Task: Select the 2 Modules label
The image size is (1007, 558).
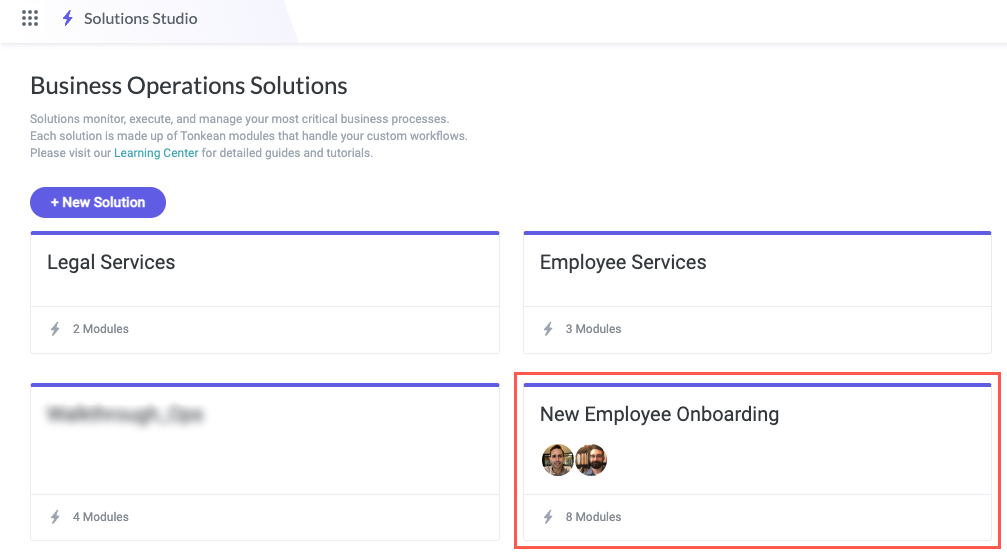Action: 100,329
